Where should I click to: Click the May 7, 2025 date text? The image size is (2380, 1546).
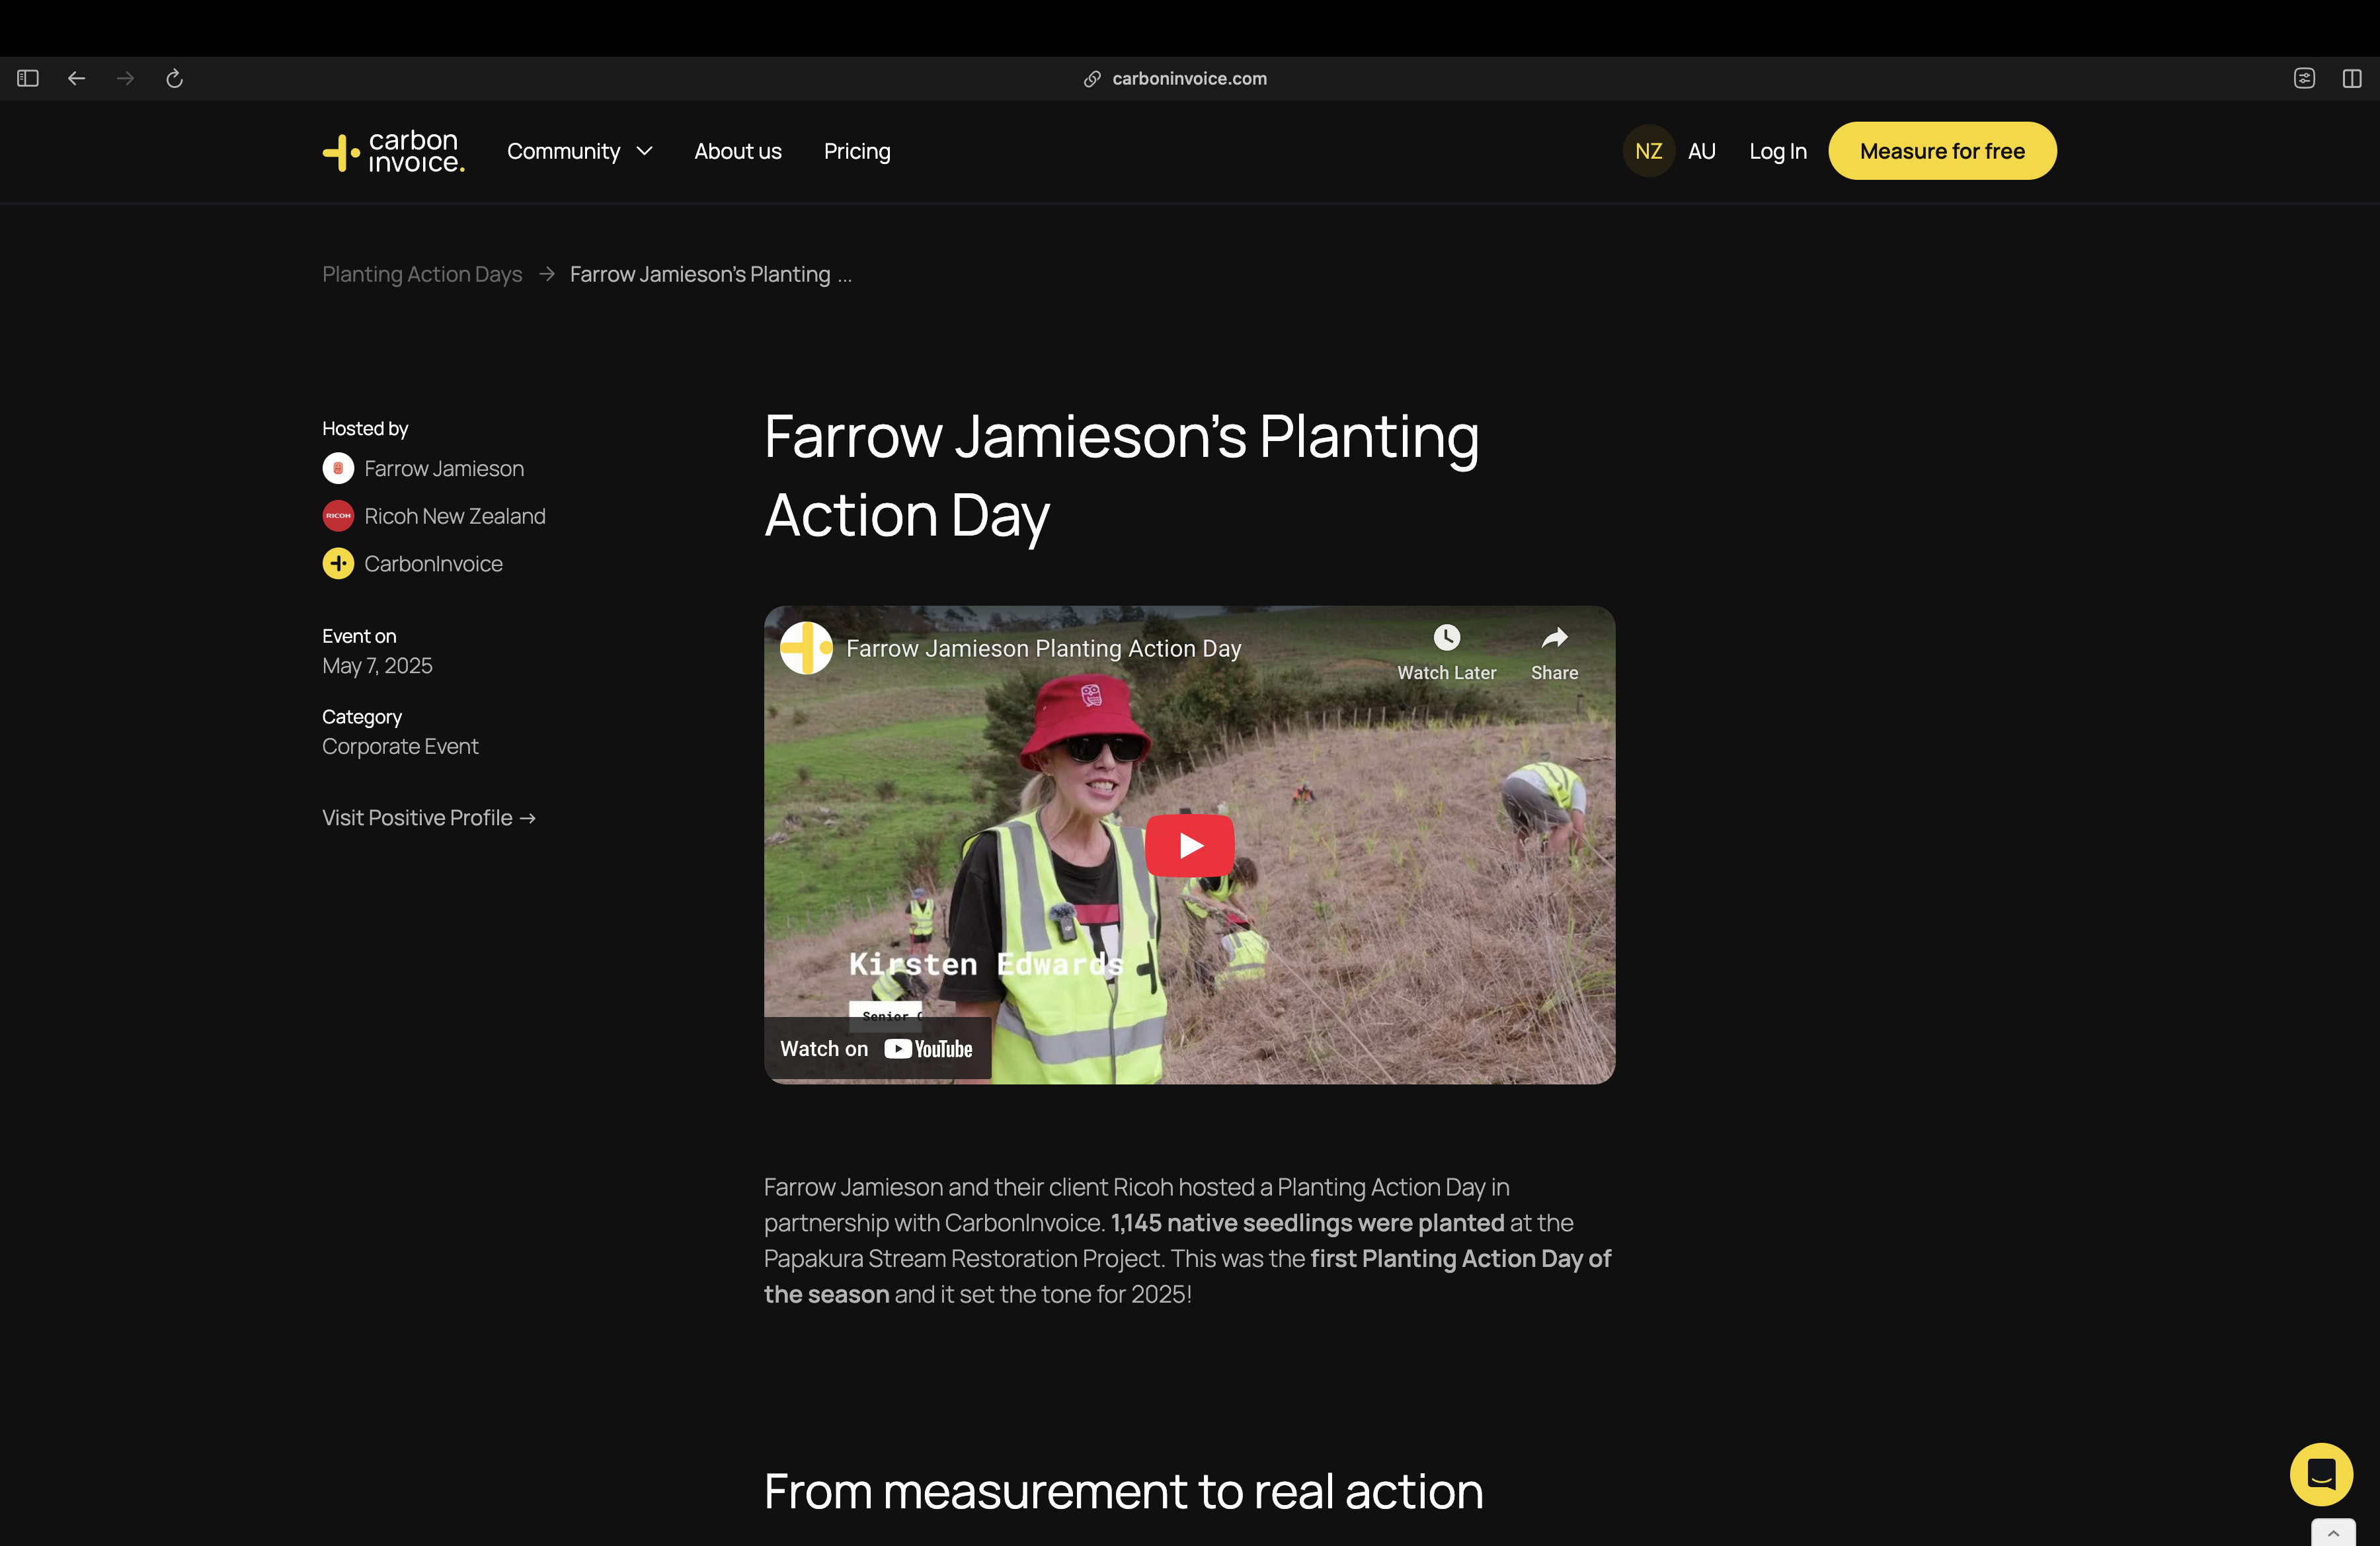[x=377, y=666]
